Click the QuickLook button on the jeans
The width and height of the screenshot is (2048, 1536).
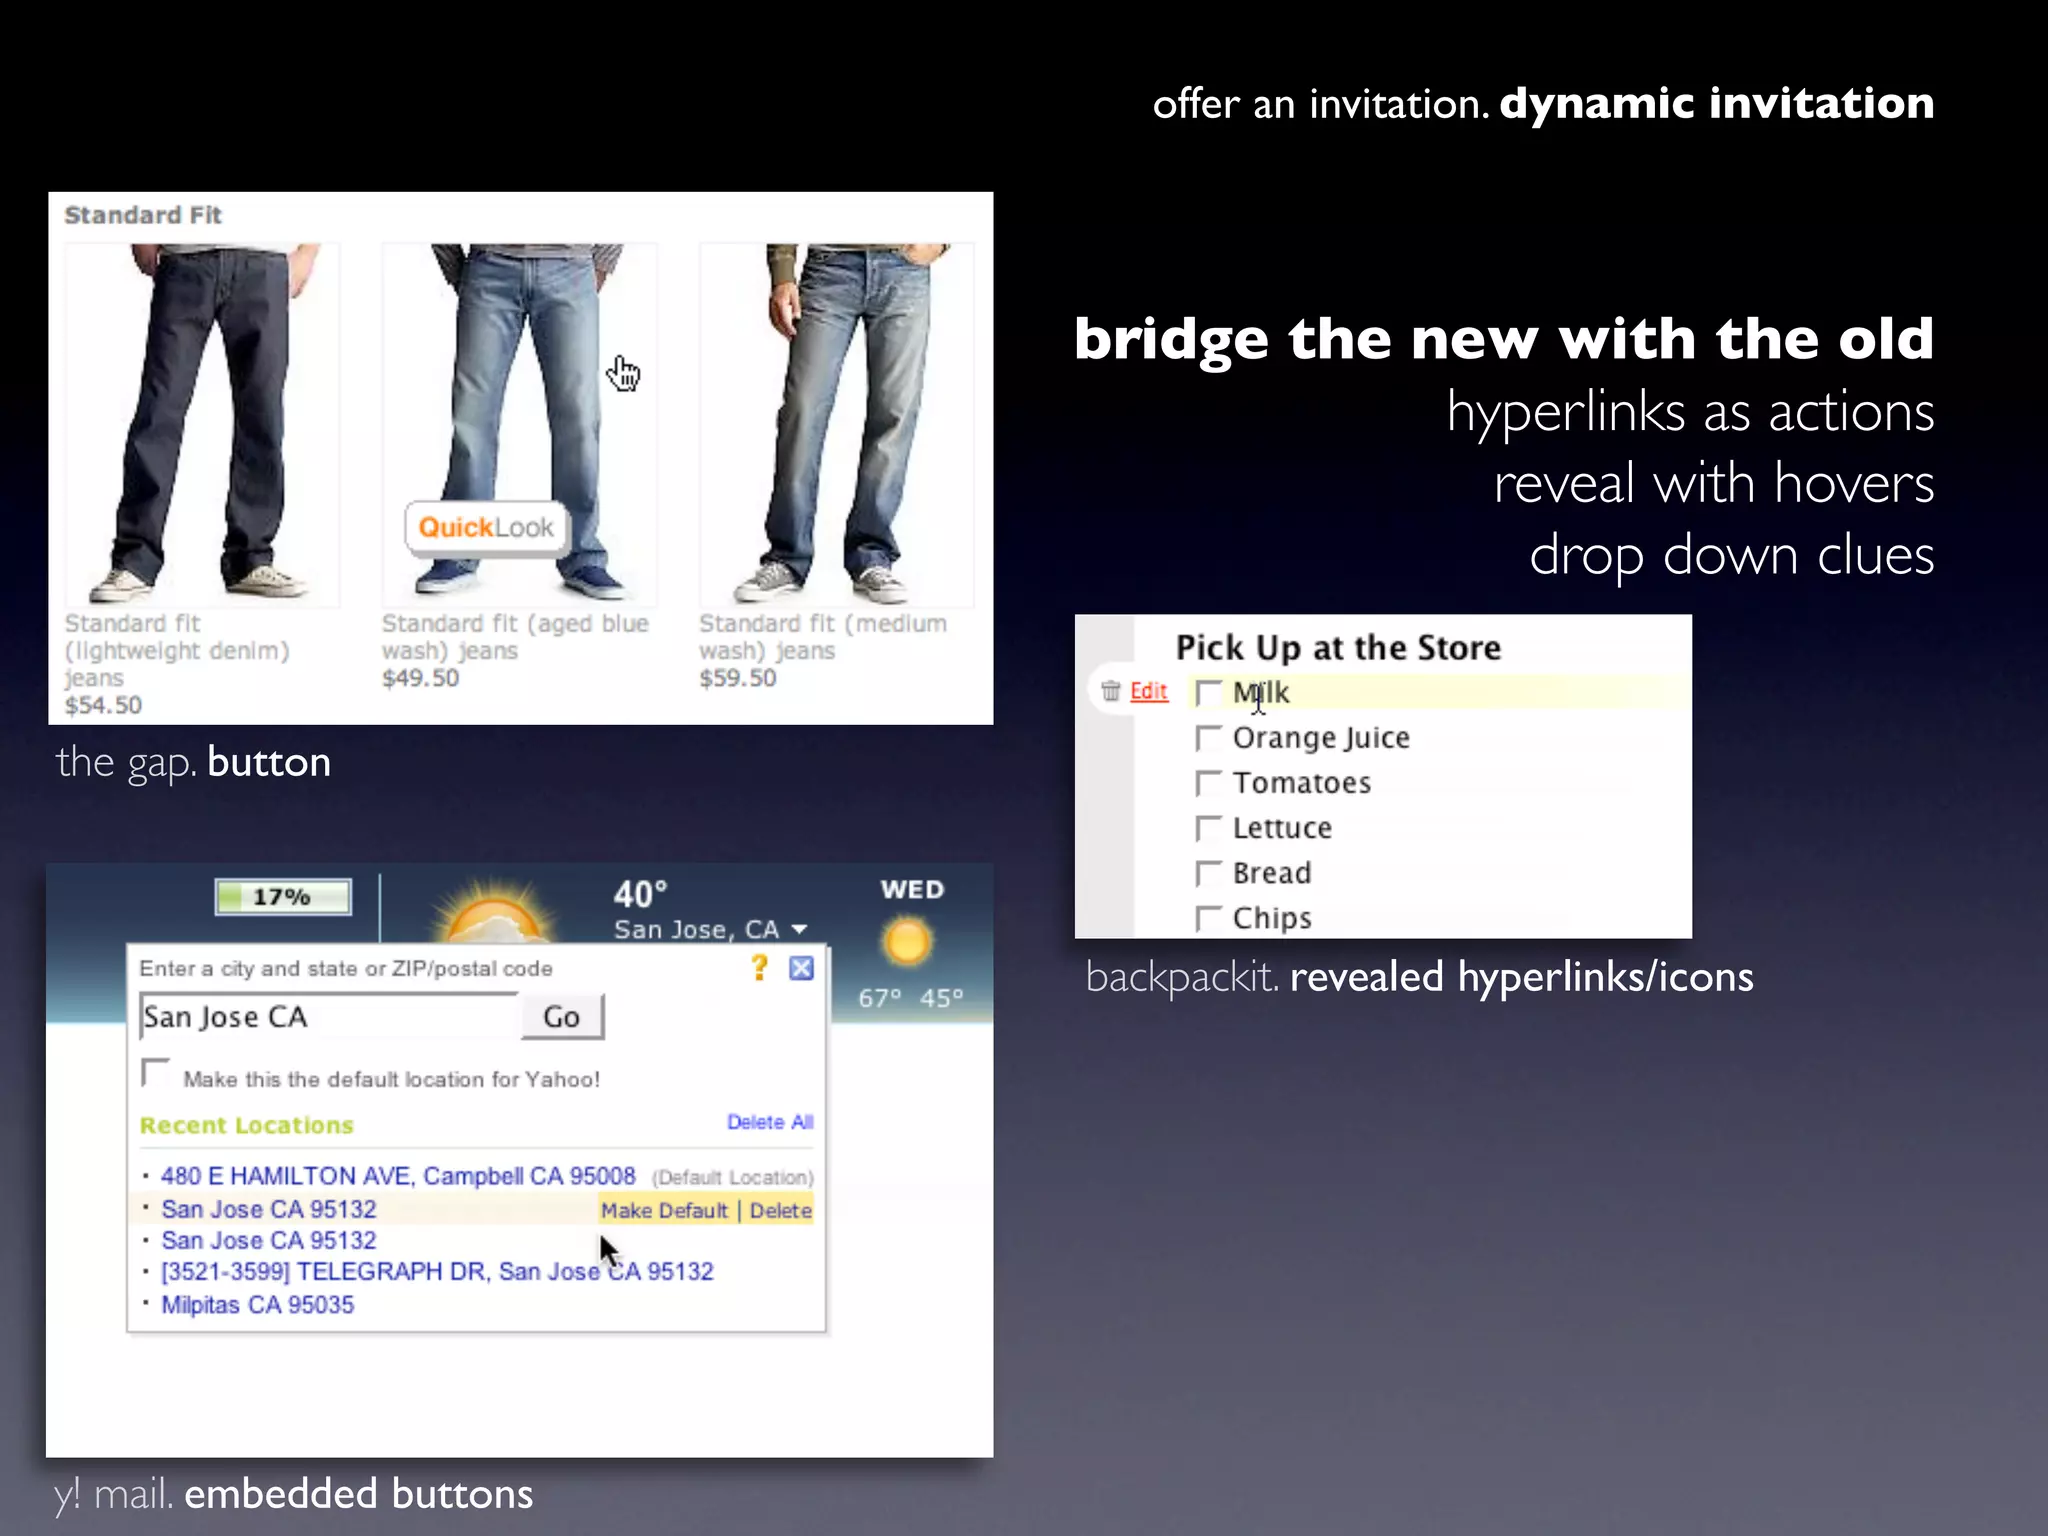coord(485,528)
